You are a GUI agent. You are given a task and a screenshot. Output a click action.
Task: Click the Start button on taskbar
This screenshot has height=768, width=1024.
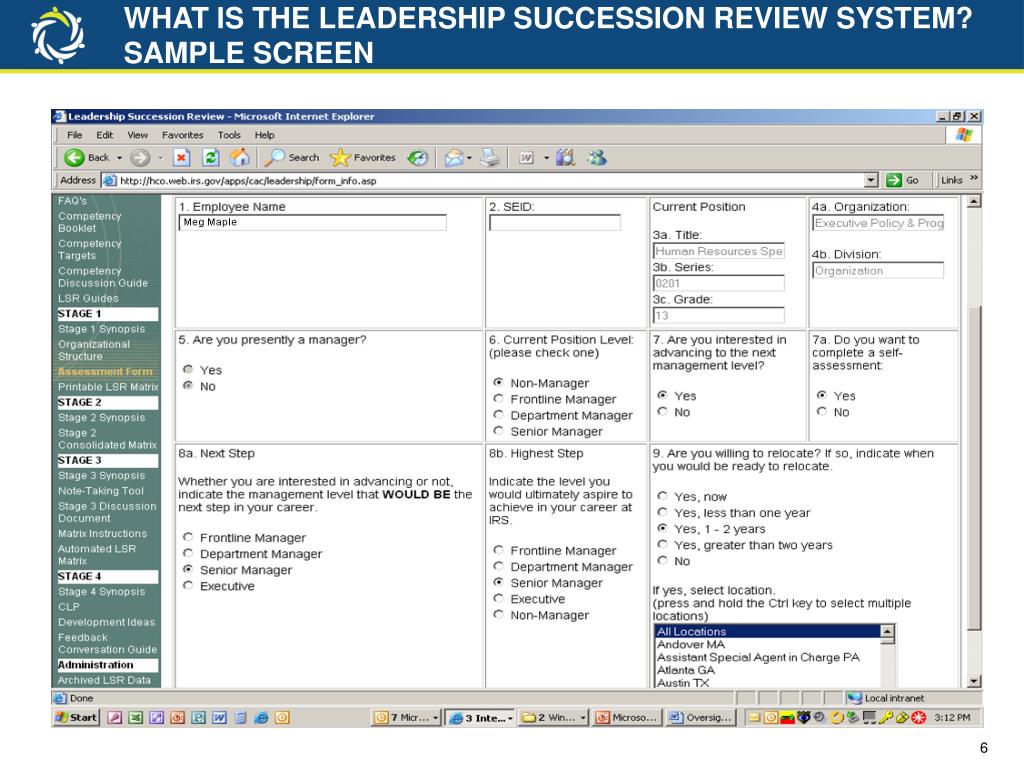(76, 717)
